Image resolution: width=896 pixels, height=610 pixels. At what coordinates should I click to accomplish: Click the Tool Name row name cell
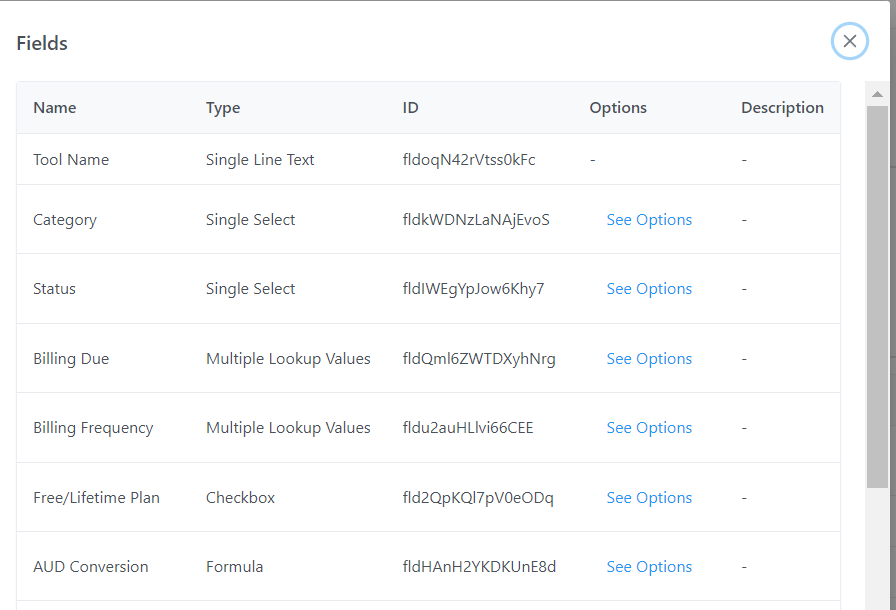tap(71, 160)
